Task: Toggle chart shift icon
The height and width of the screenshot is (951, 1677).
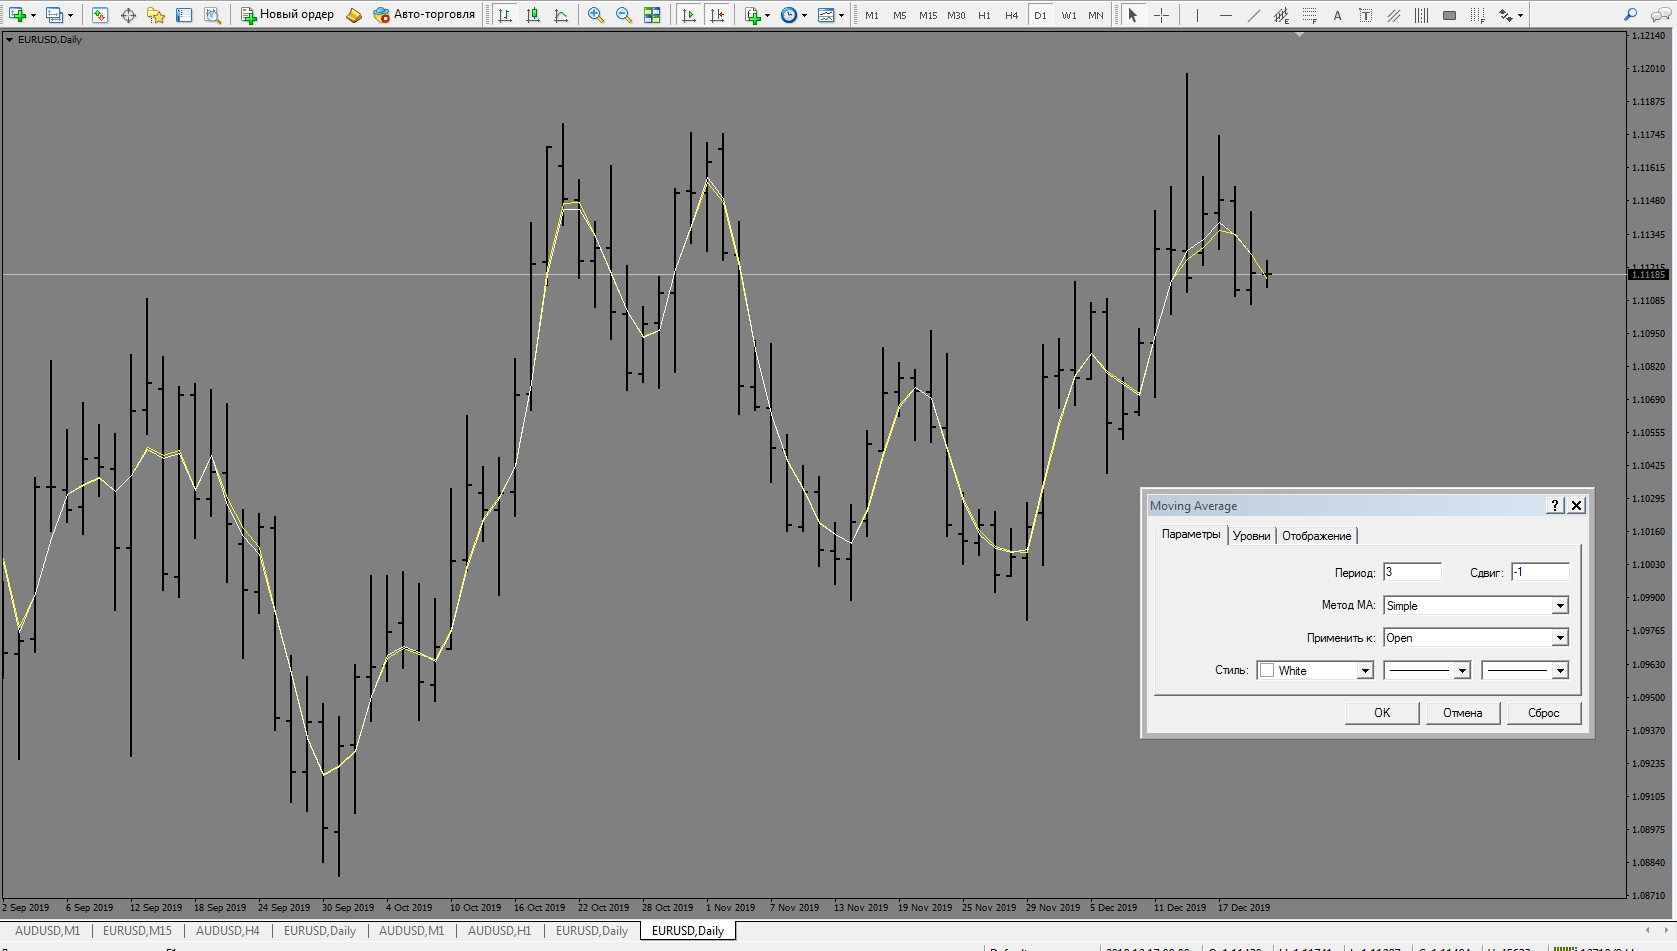Action: 717,15
